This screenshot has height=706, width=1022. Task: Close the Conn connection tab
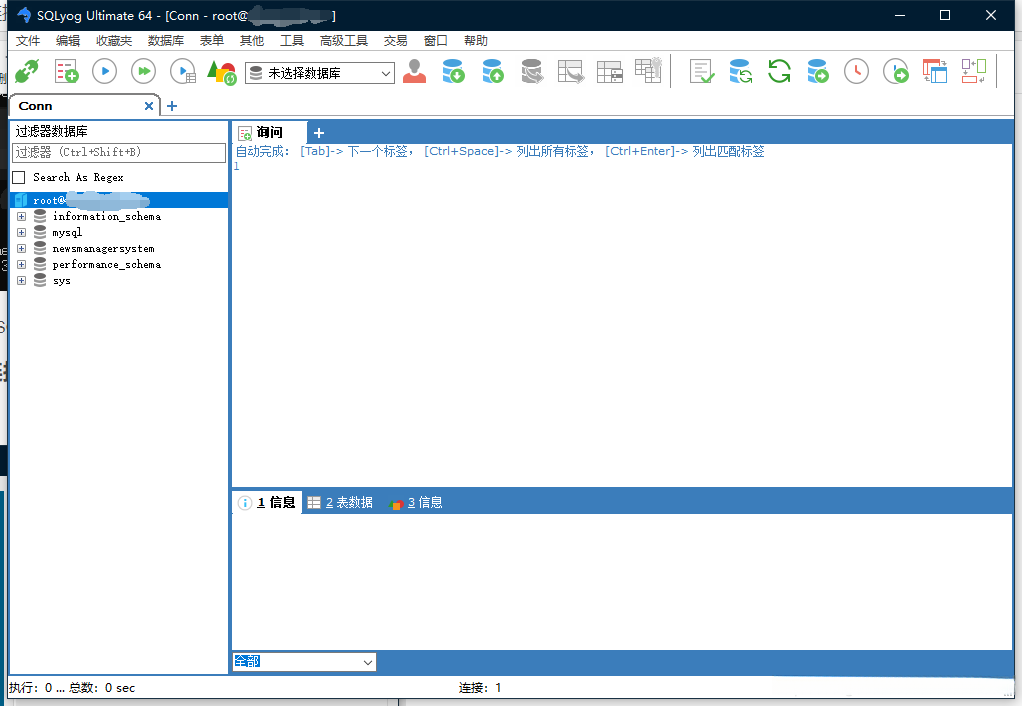[149, 106]
